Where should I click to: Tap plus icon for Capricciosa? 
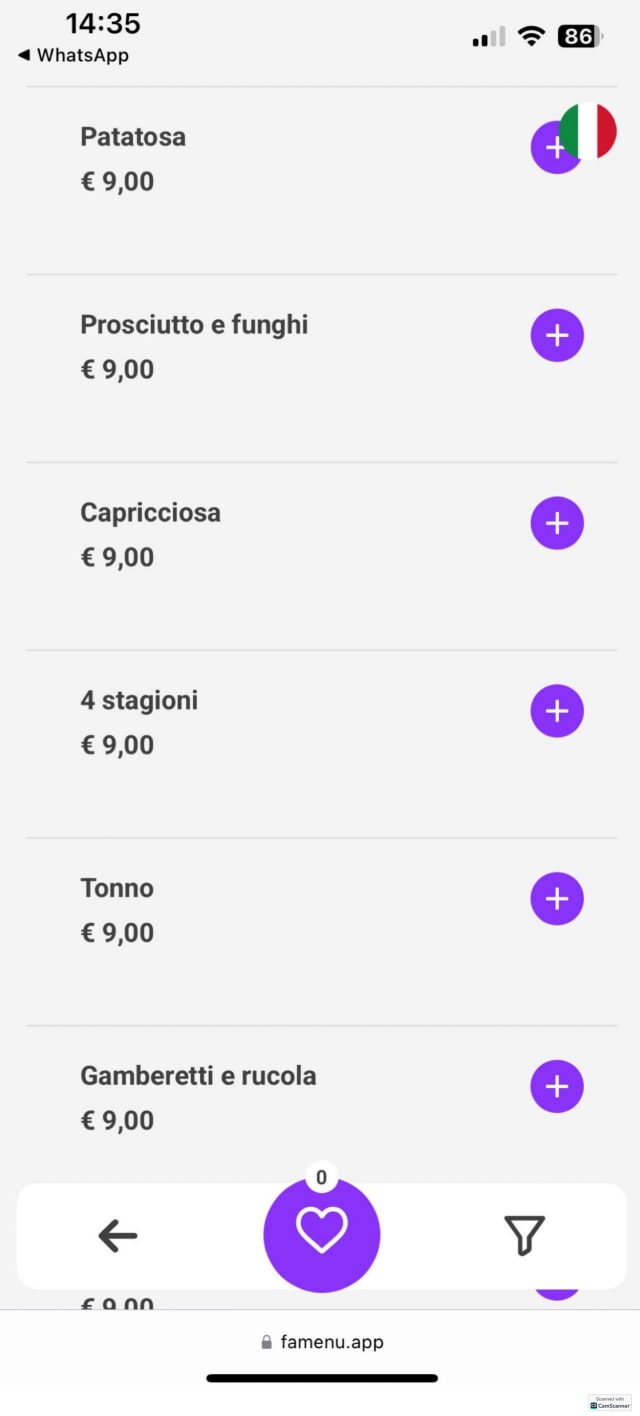[557, 523]
